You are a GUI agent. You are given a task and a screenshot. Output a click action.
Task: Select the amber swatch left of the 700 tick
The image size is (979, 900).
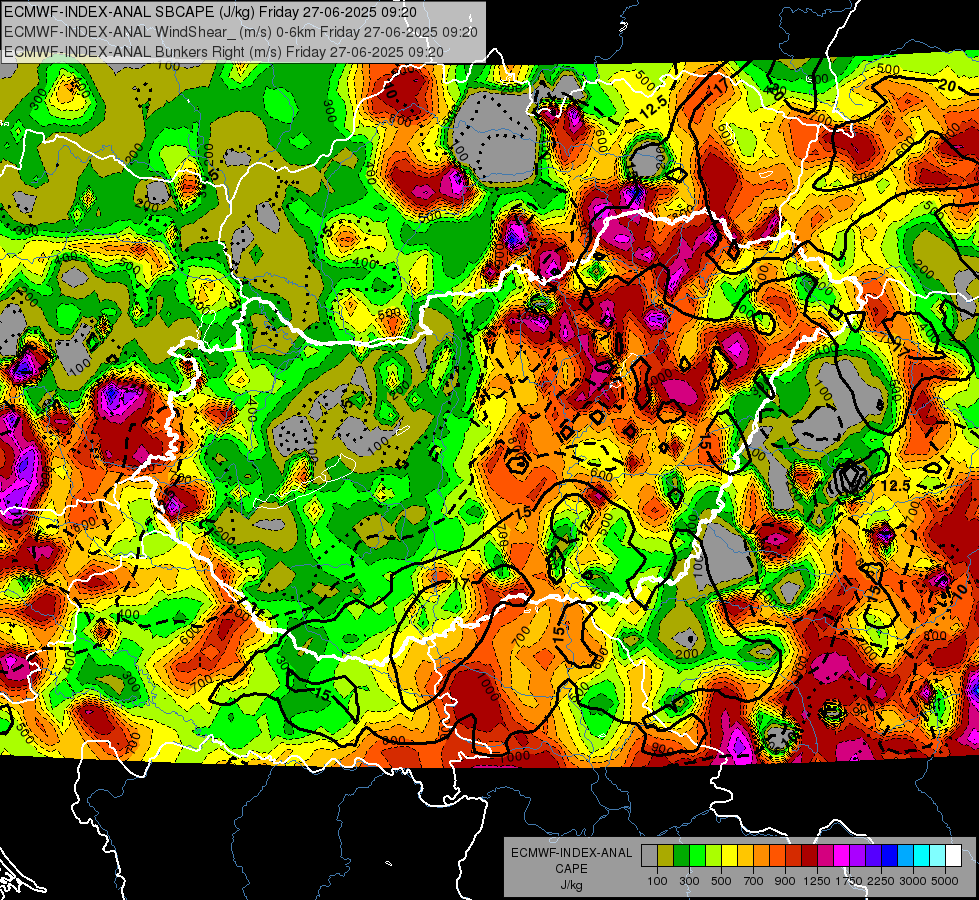click(x=745, y=856)
